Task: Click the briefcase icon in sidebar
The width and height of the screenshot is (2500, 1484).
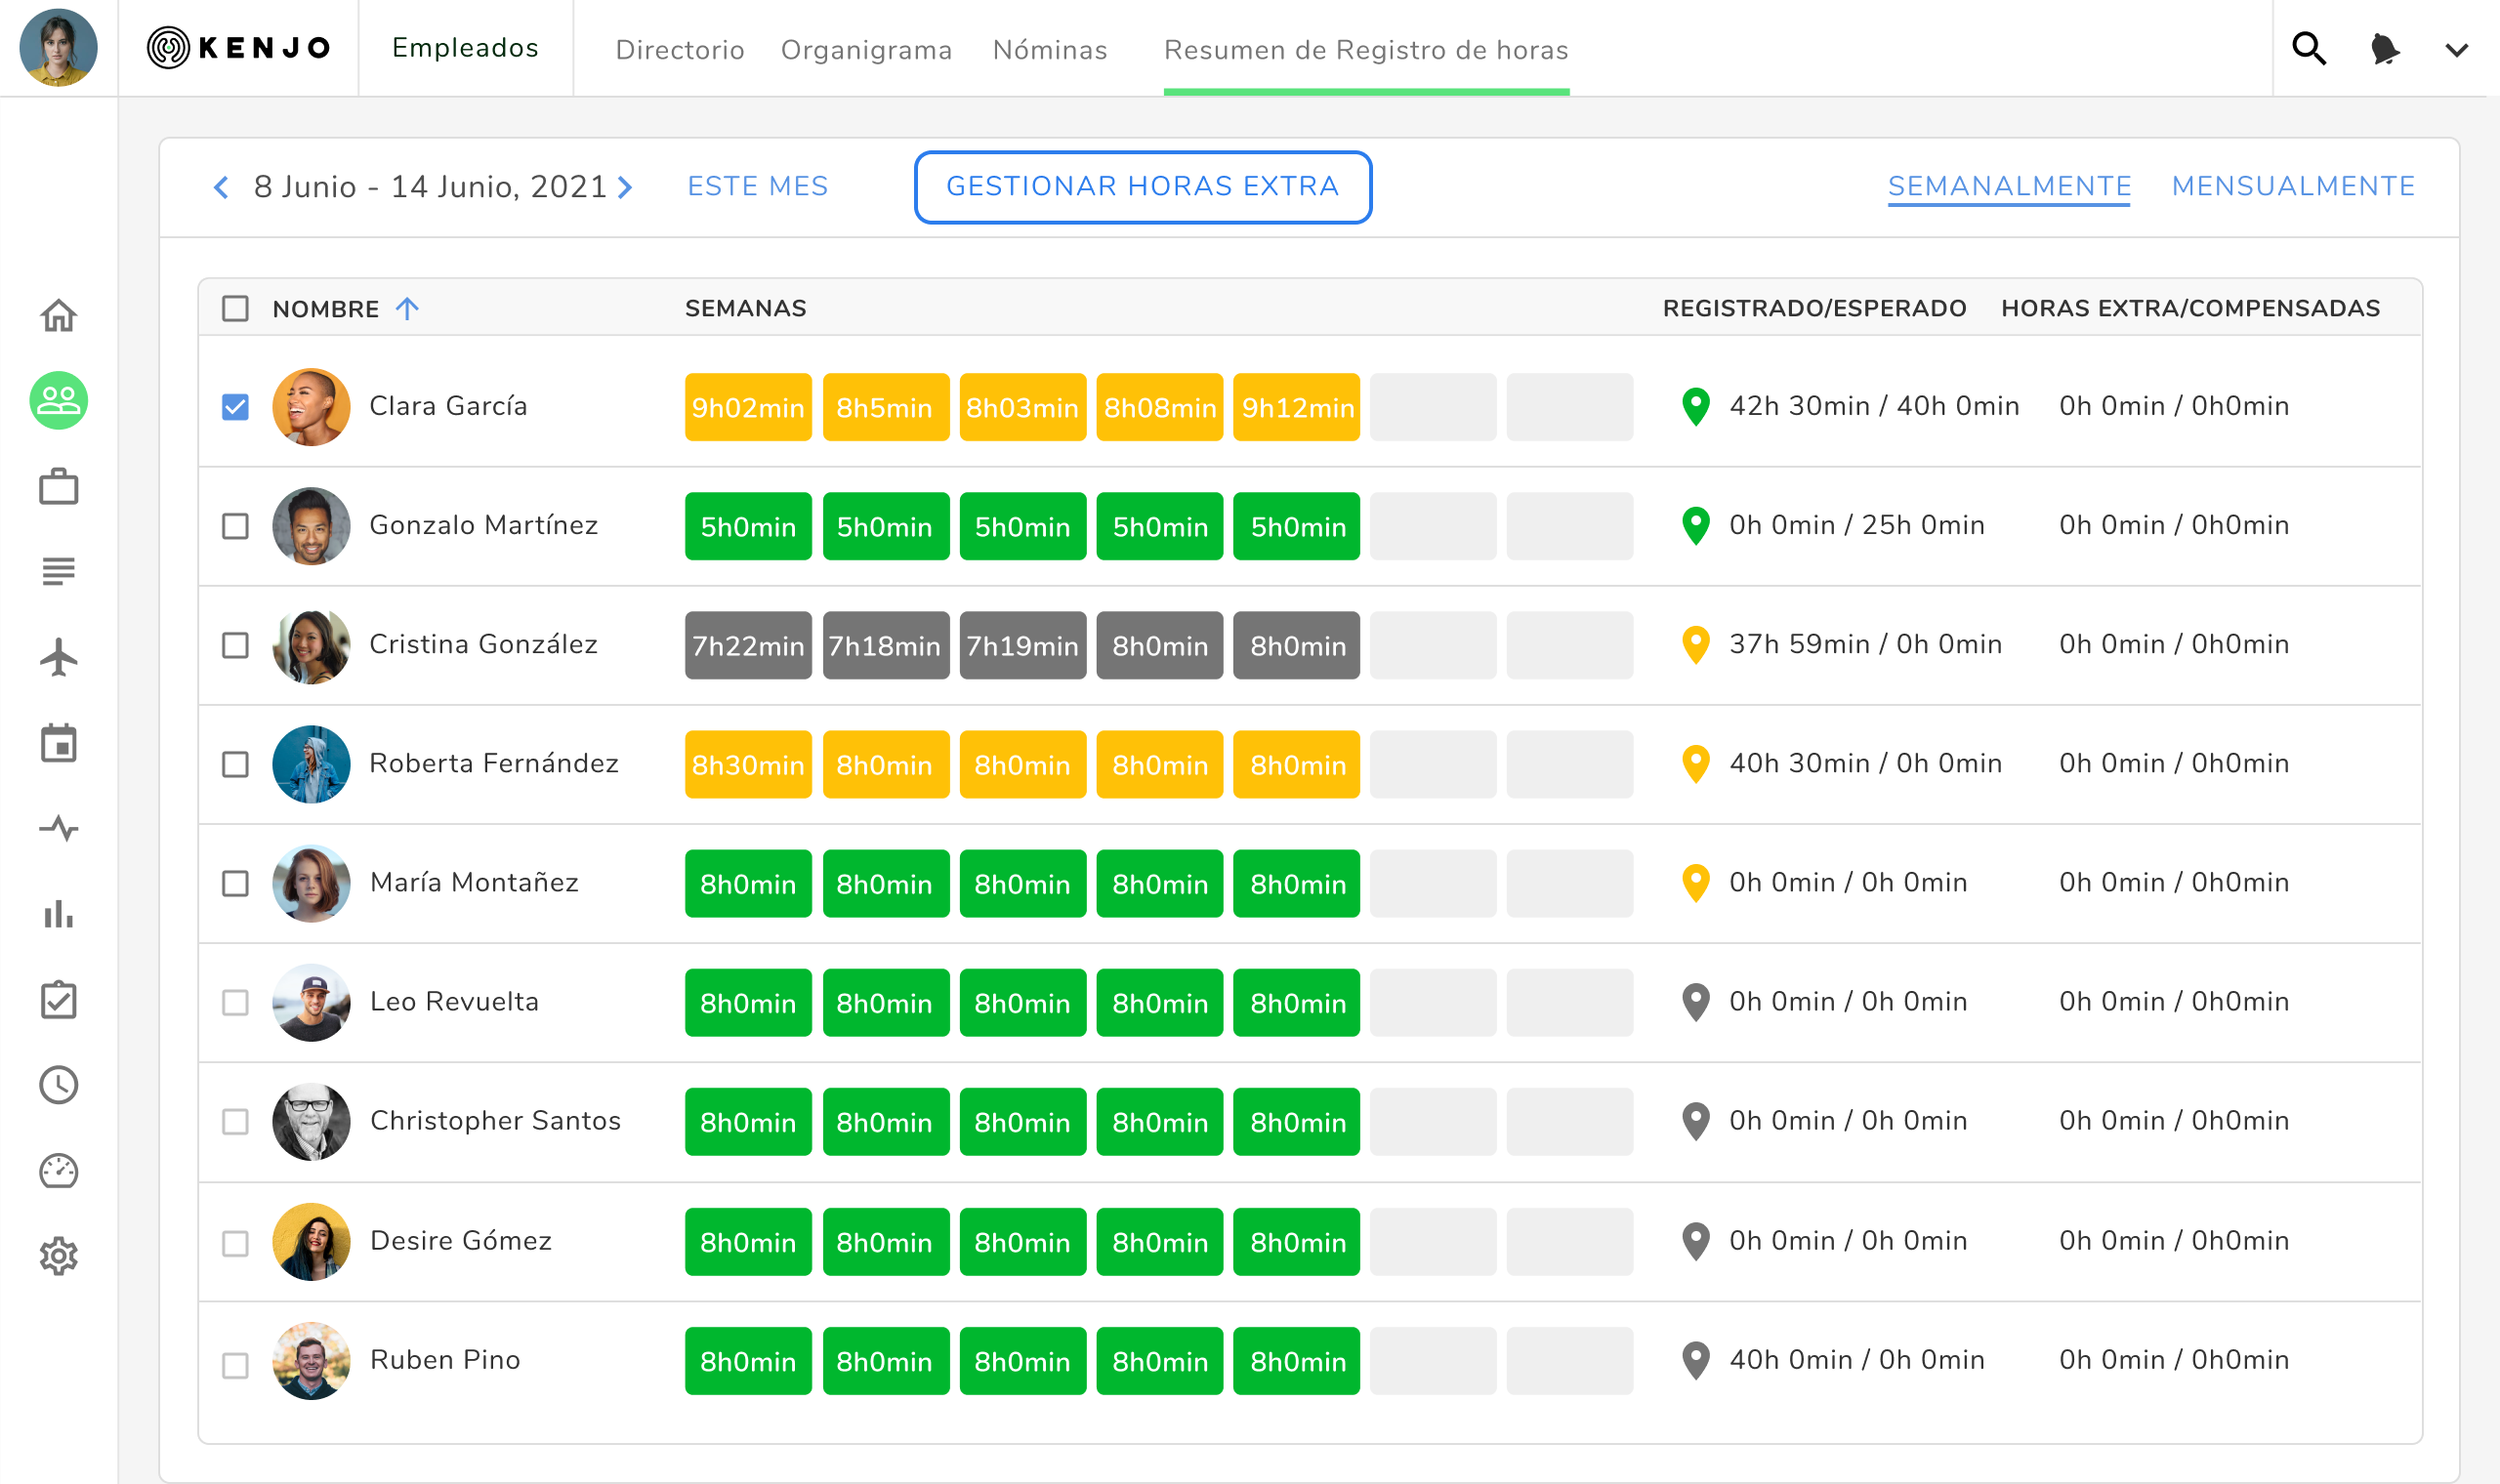Action: coord(58,487)
